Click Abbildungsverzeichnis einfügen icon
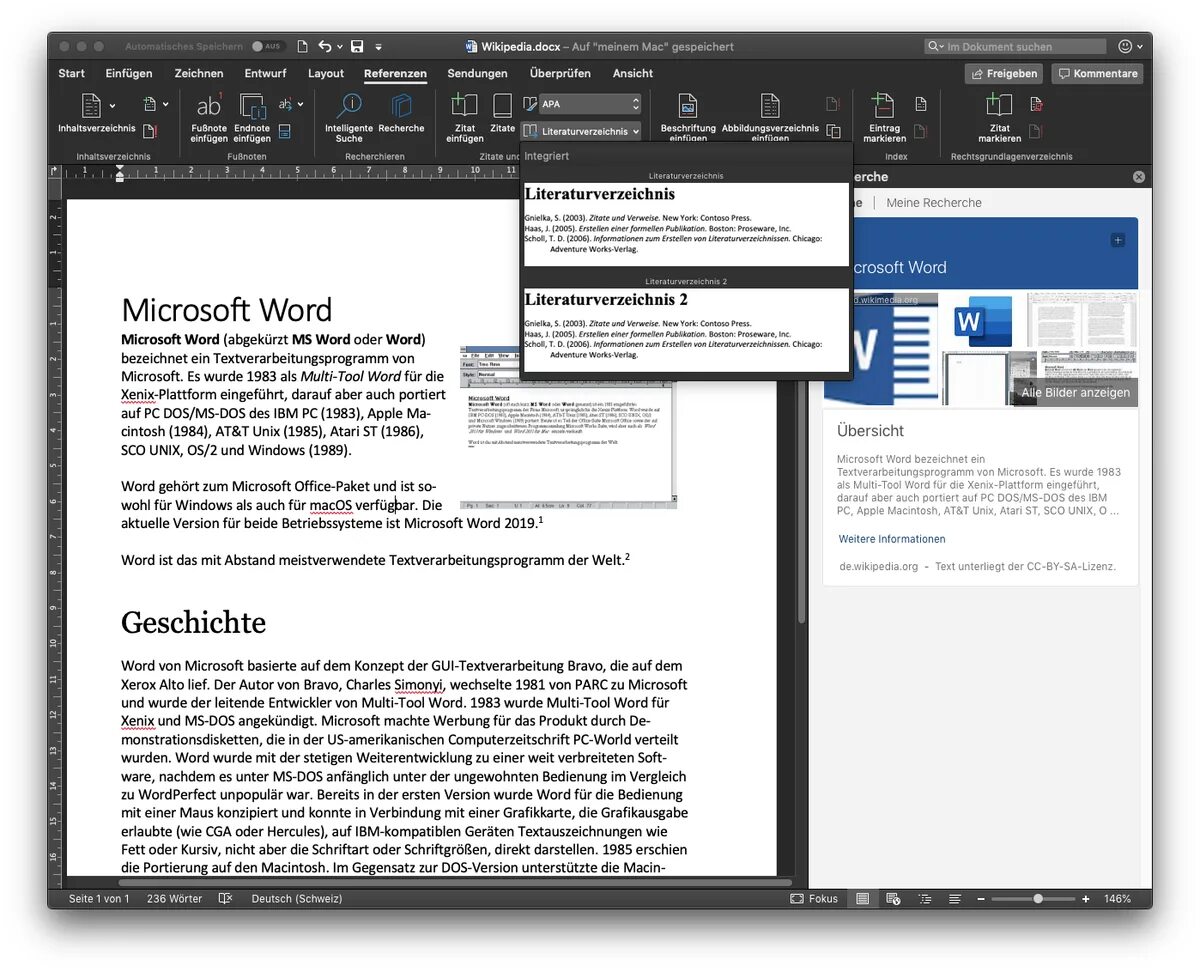Image resolution: width=1200 pixels, height=972 pixels. [770, 106]
